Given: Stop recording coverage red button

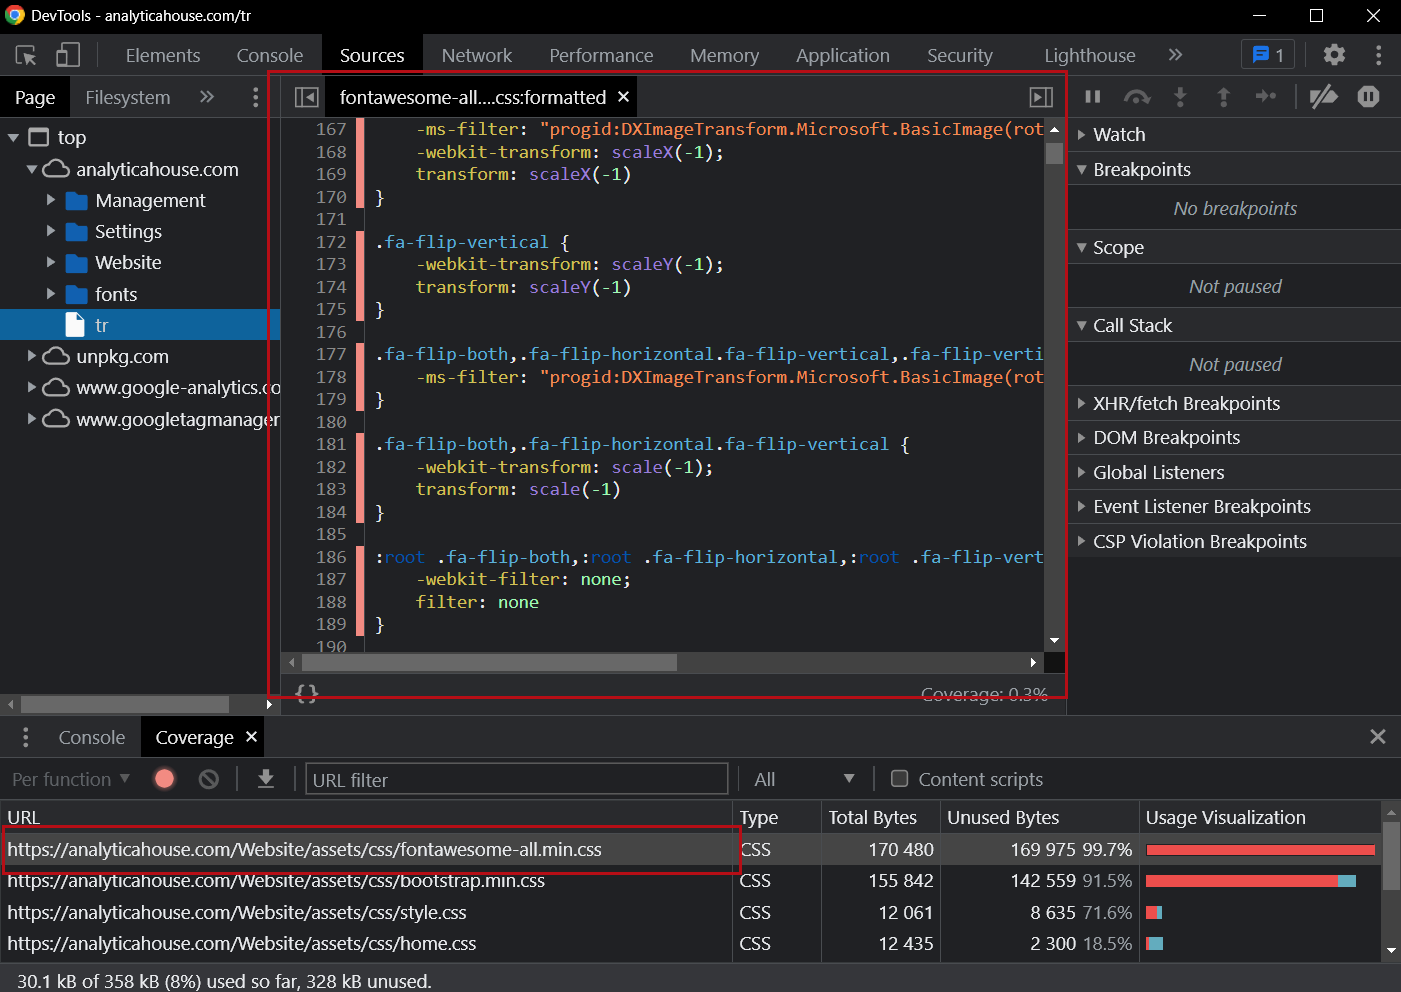Looking at the screenshot, I should point(165,779).
